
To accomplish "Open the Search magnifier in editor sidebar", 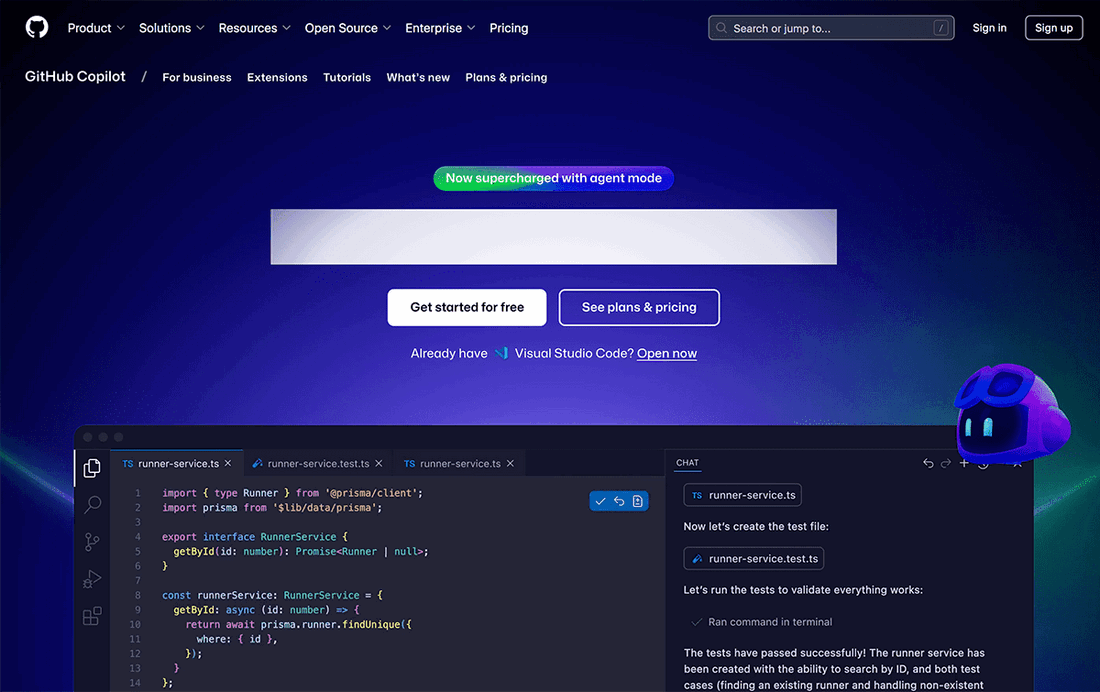I will point(92,505).
